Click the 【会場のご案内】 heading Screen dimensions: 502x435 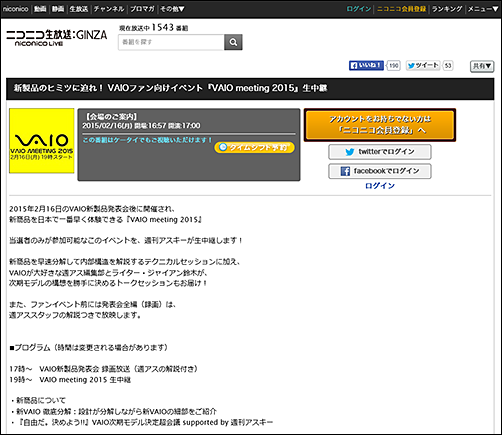tap(111, 117)
